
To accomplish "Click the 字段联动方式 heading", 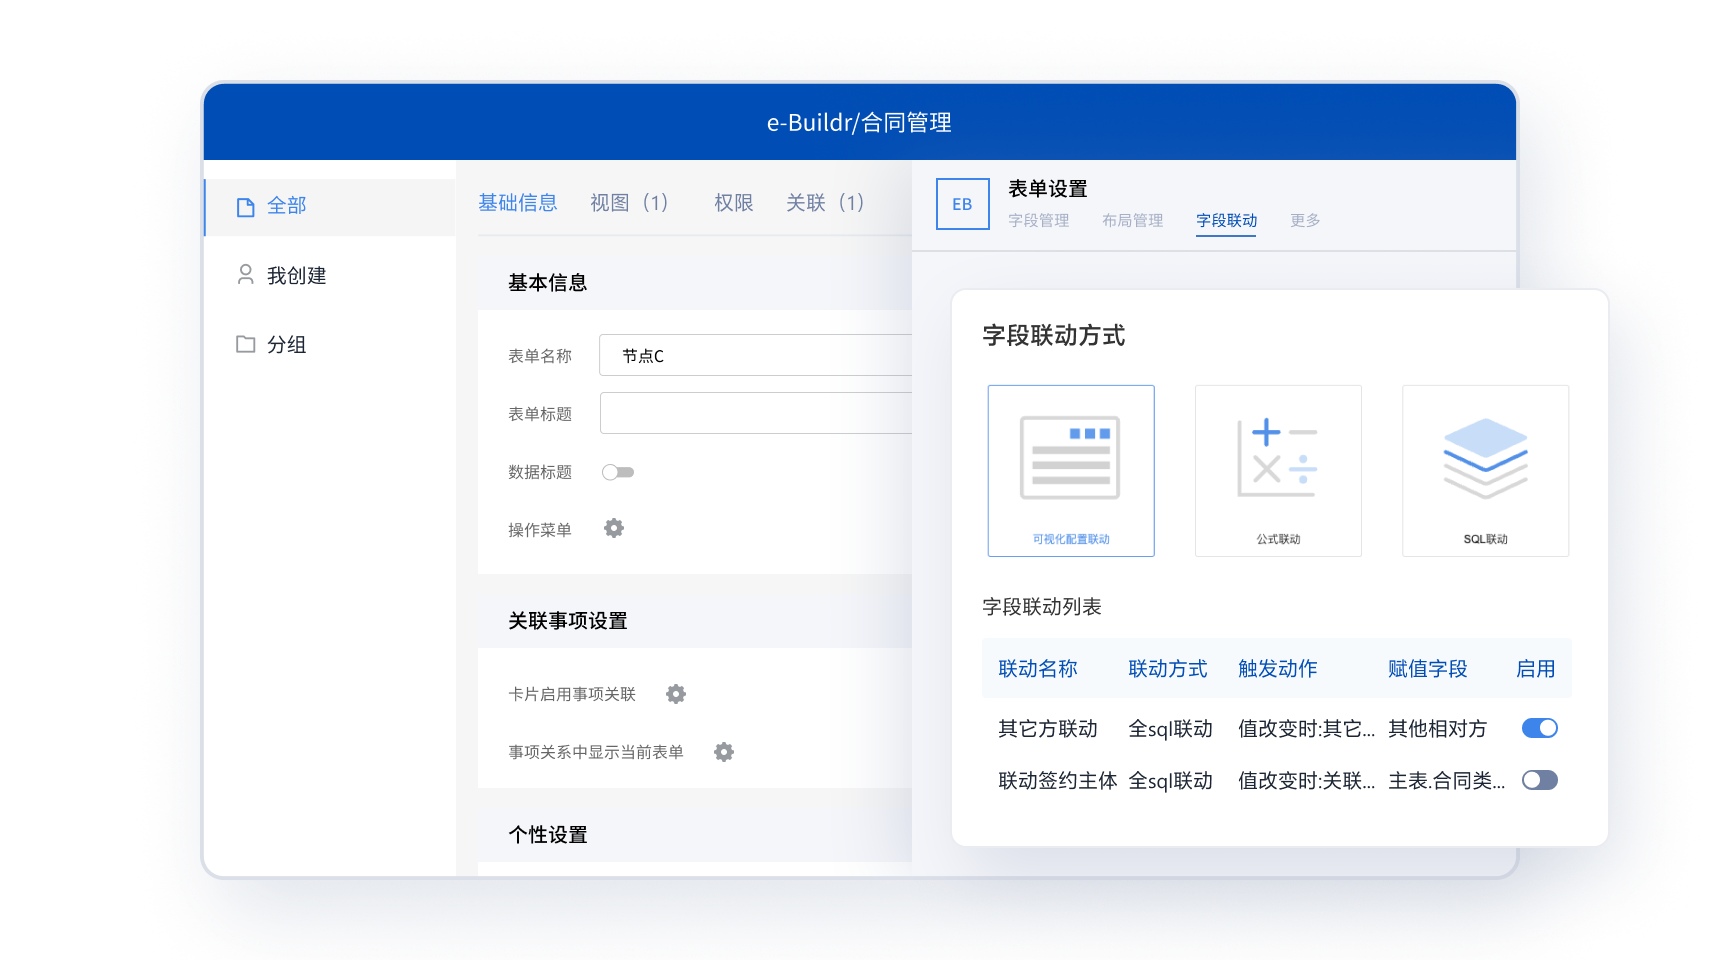I will coord(1054,335).
